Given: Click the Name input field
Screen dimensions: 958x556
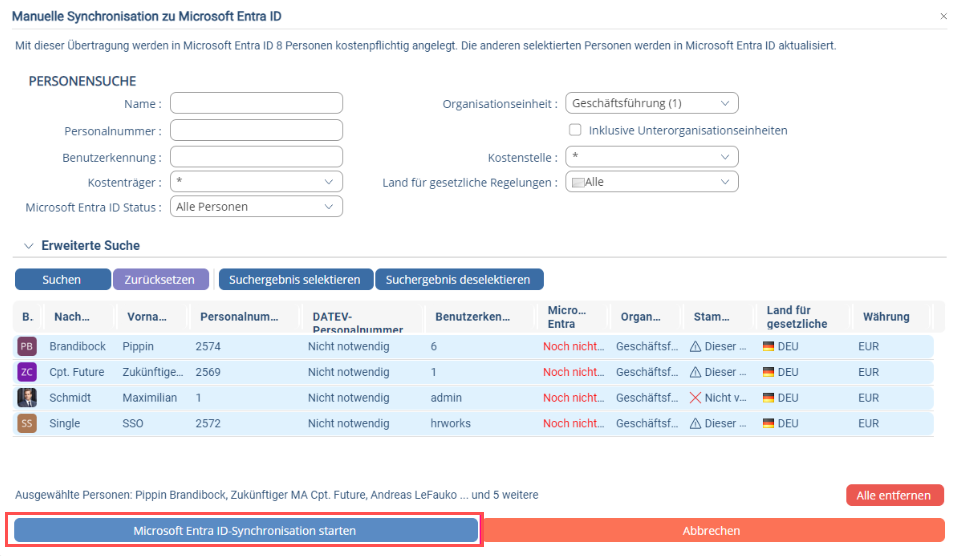Looking at the screenshot, I should point(257,103).
